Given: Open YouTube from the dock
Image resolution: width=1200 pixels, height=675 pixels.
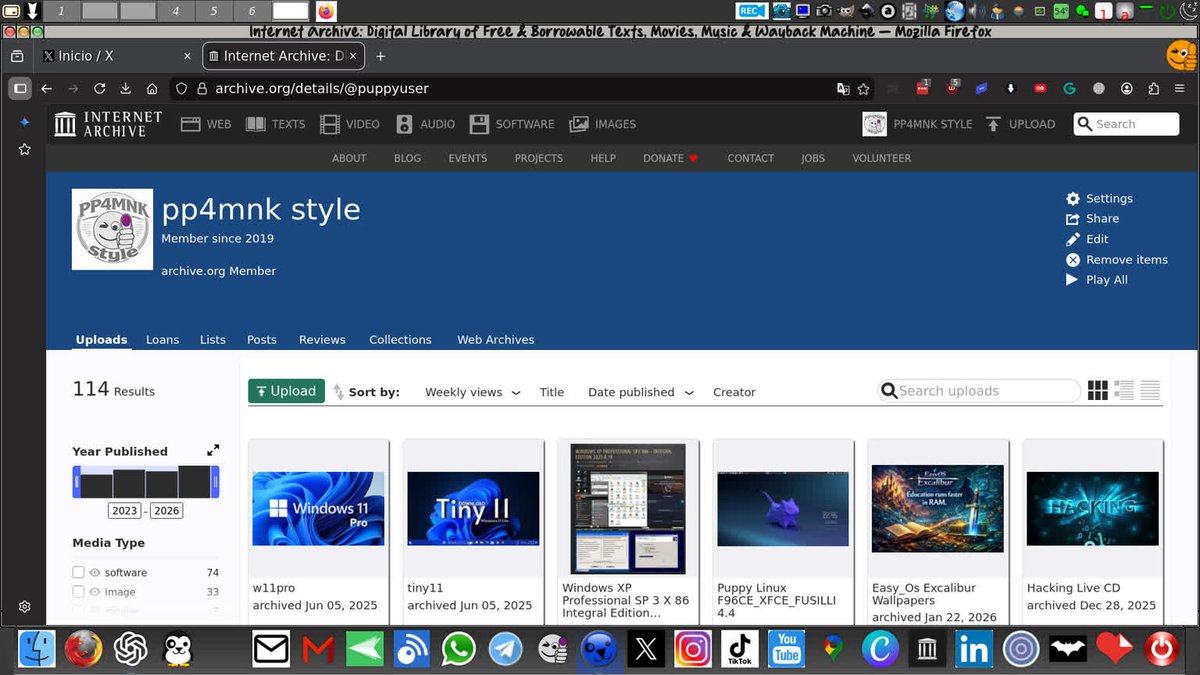Looking at the screenshot, I should tap(787, 650).
